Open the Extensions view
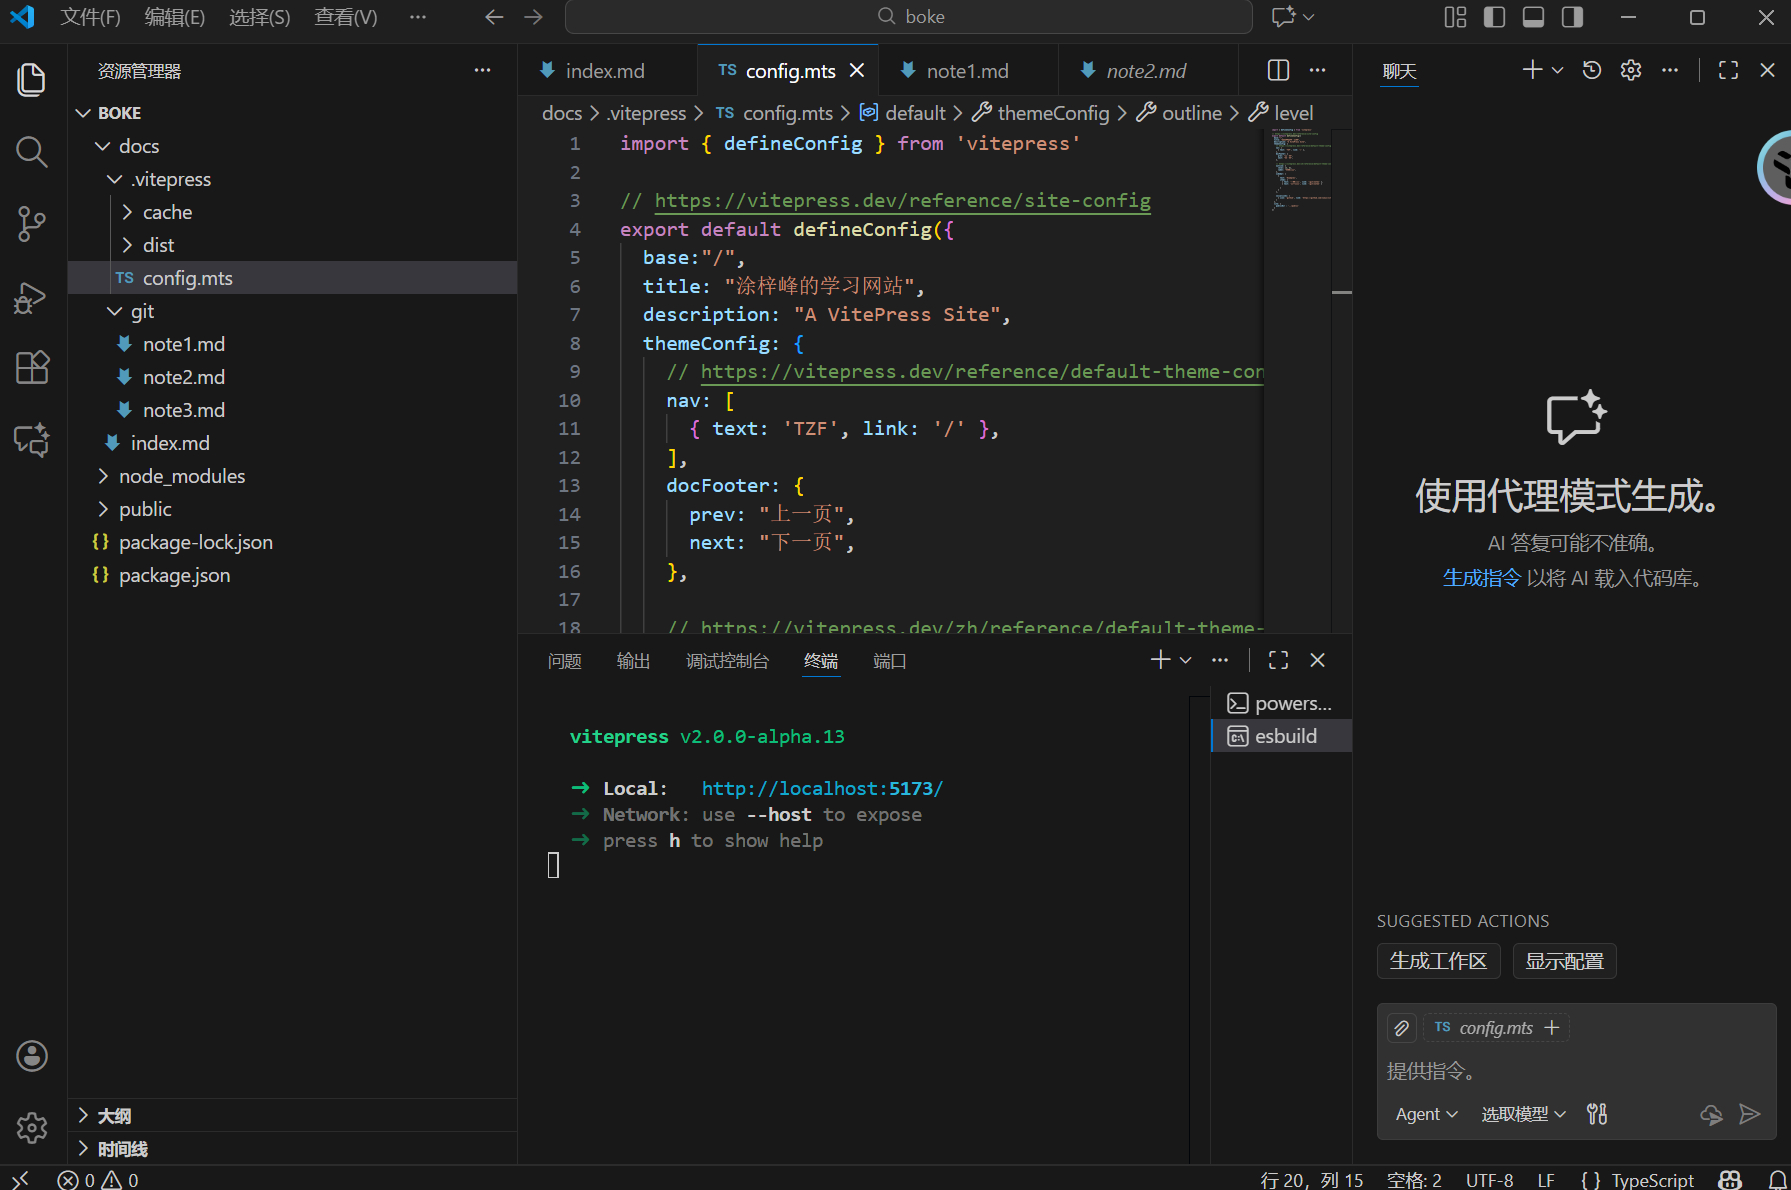Viewport: 1791px width, 1190px height. pos(32,368)
